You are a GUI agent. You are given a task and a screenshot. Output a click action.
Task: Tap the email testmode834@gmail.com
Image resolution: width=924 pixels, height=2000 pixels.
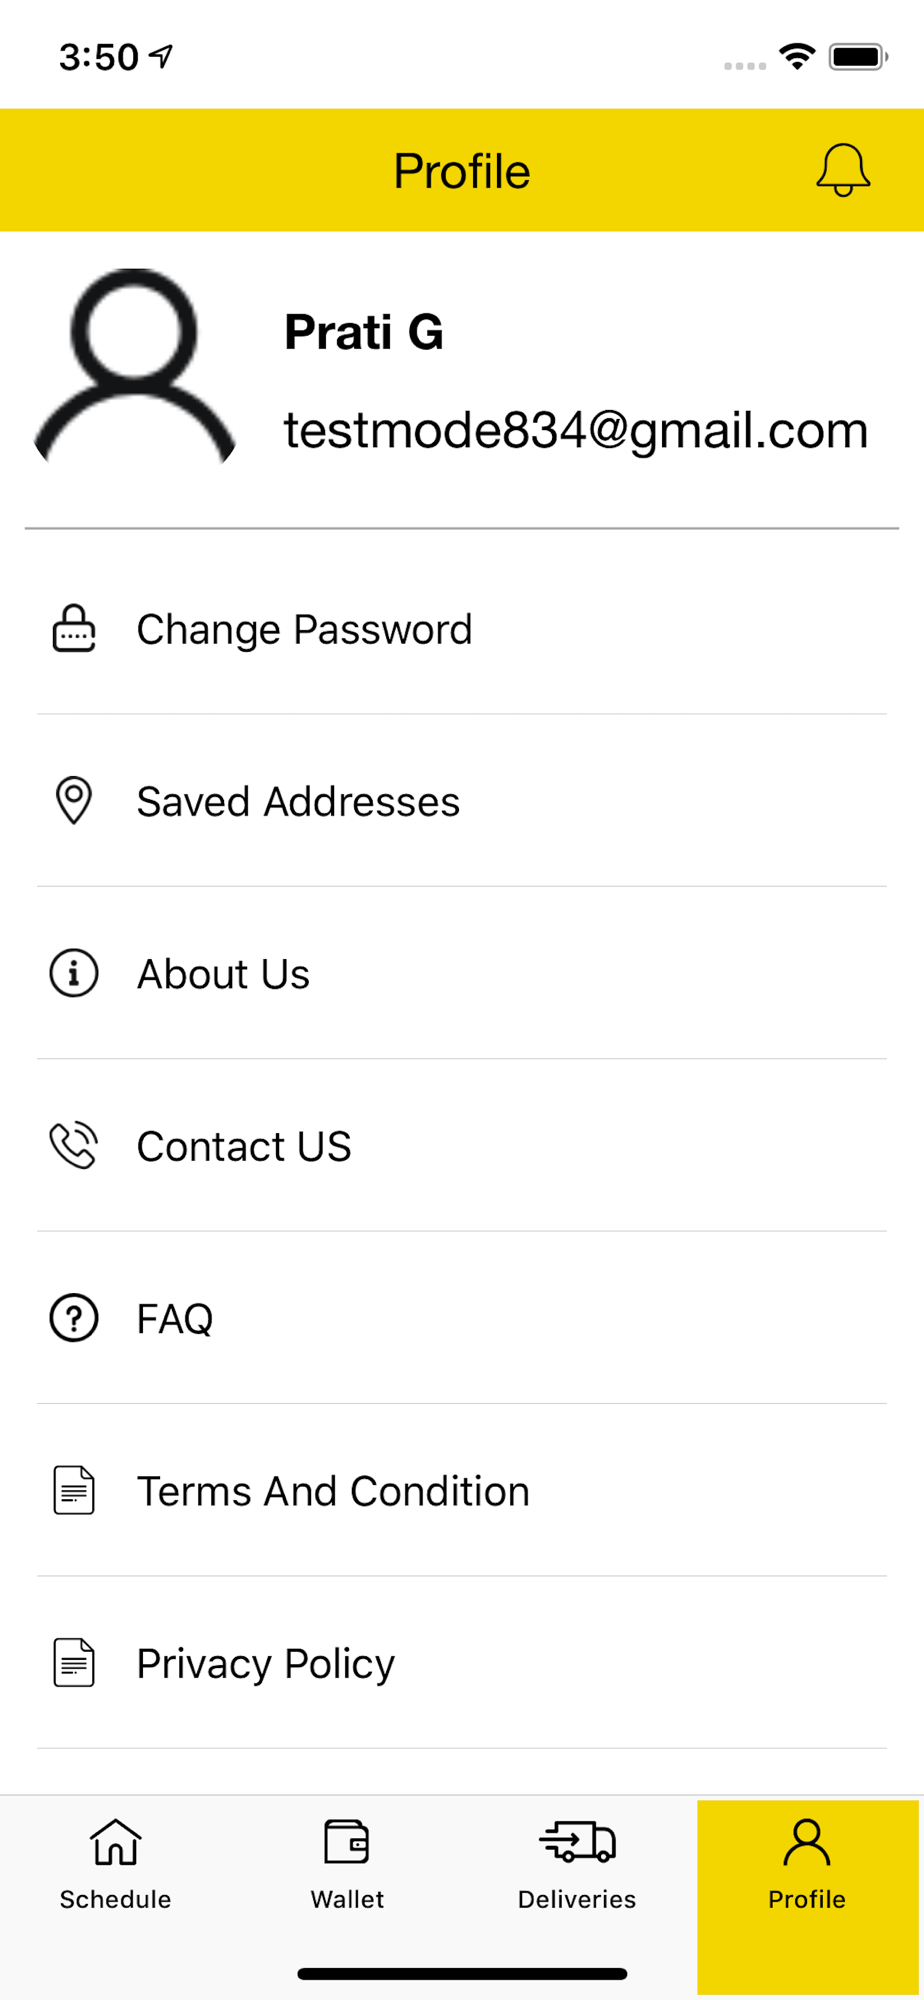point(576,430)
